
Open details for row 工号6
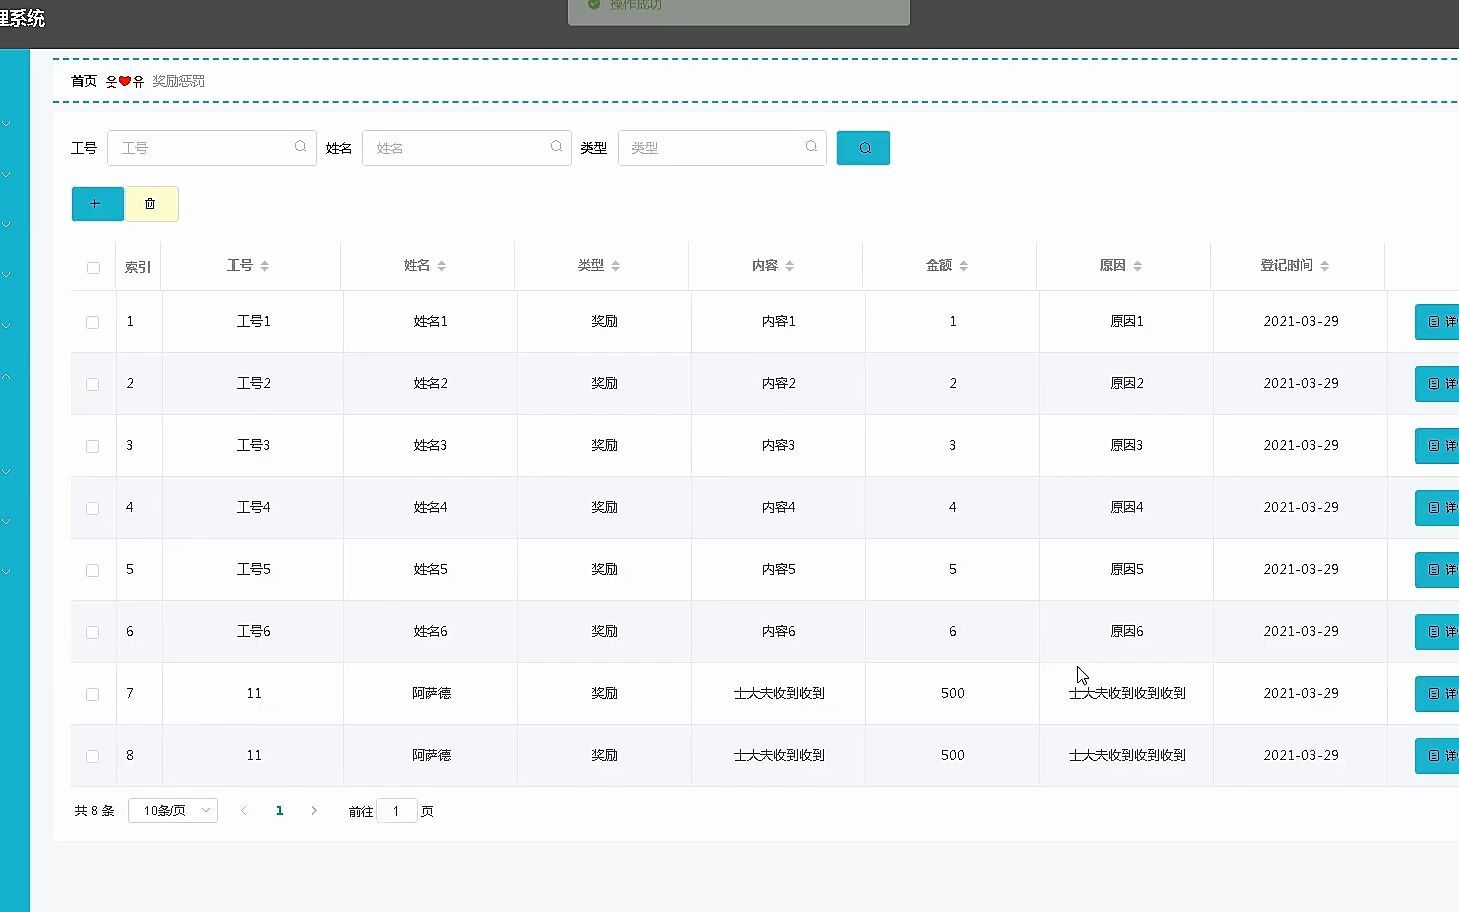coord(1438,632)
